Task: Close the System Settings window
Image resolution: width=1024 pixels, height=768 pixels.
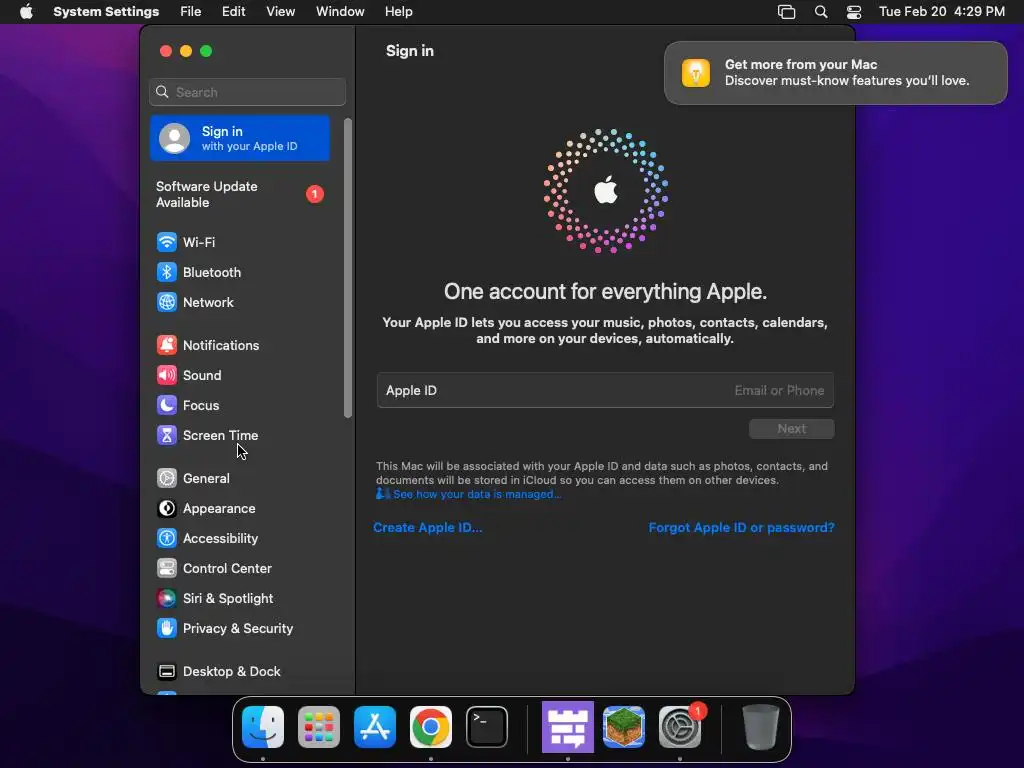Action: 166,51
